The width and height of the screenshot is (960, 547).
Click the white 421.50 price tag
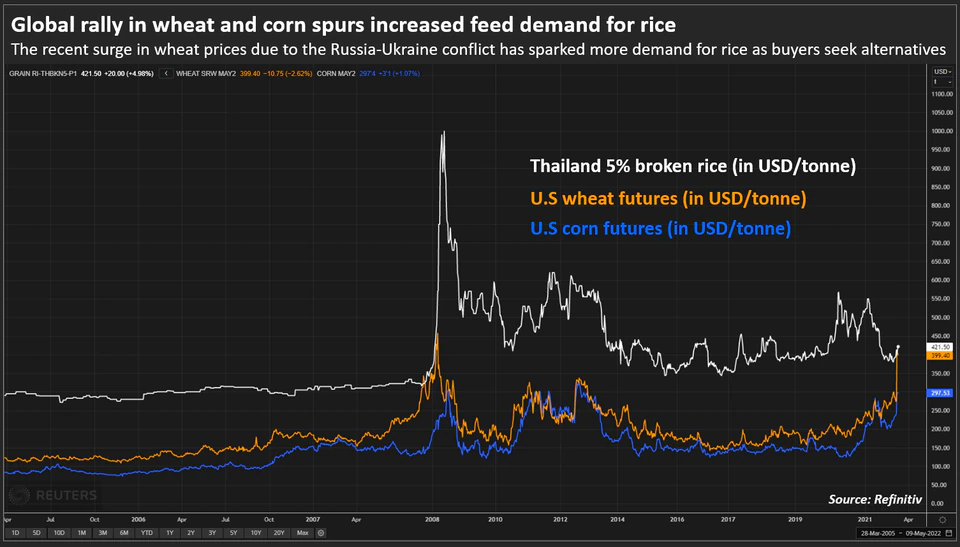940,347
